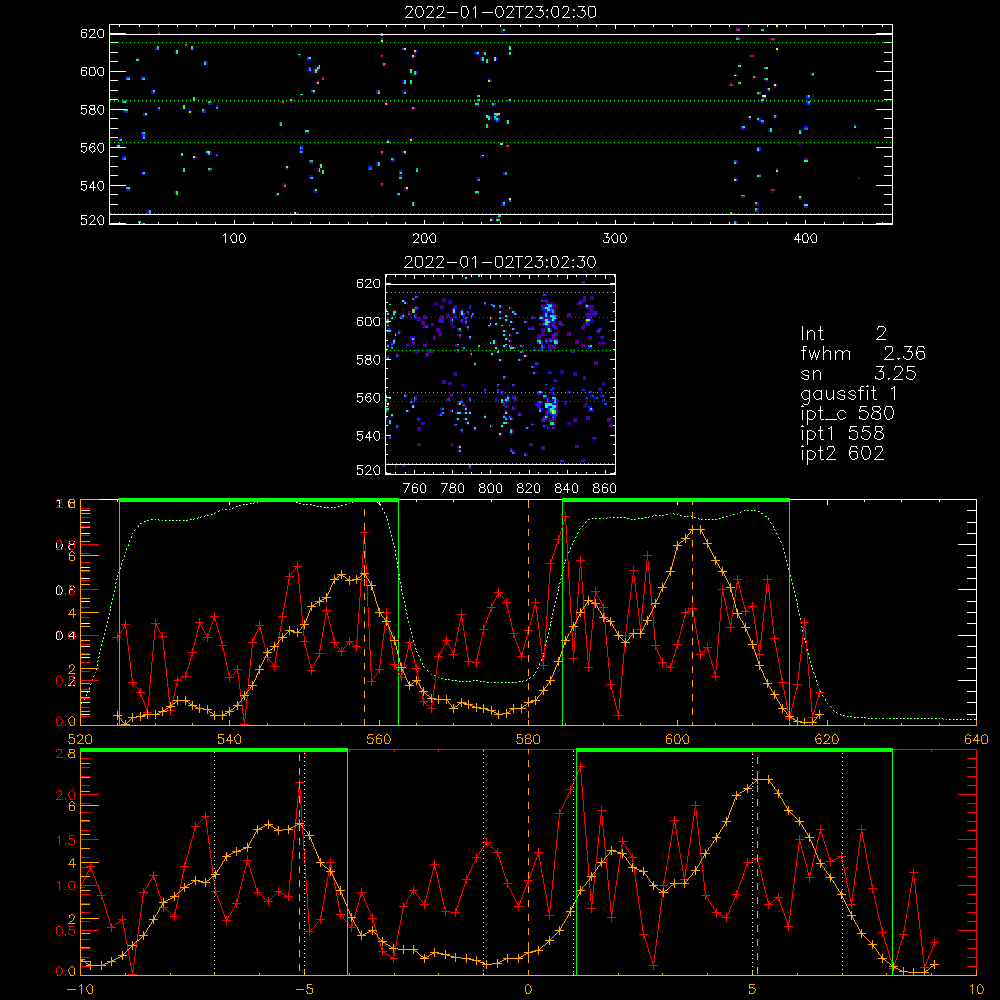Image resolution: width=1000 pixels, height=1000 pixels.
Task: Select the 'Int 2' parameter text
Action: tap(843, 333)
